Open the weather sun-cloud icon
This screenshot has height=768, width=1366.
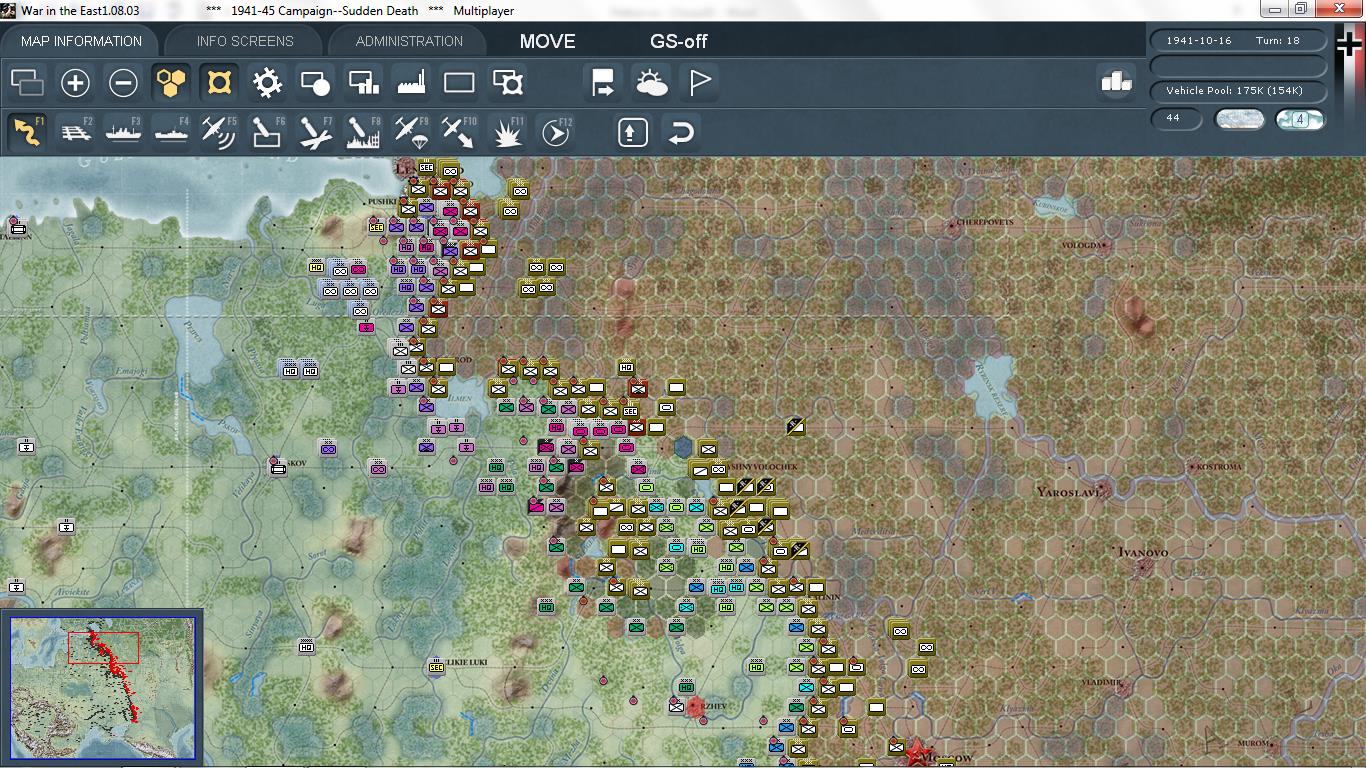click(651, 83)
